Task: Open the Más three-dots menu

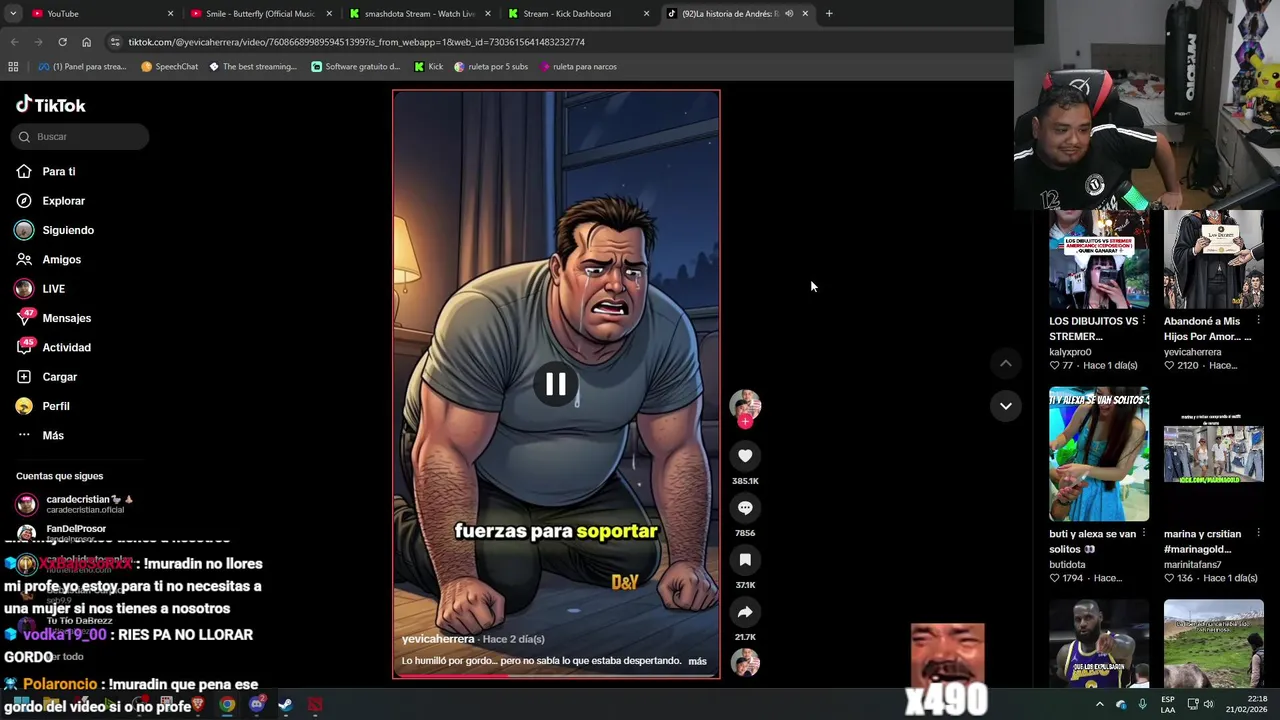Action: pyautogui.click(x=40, y=435)
